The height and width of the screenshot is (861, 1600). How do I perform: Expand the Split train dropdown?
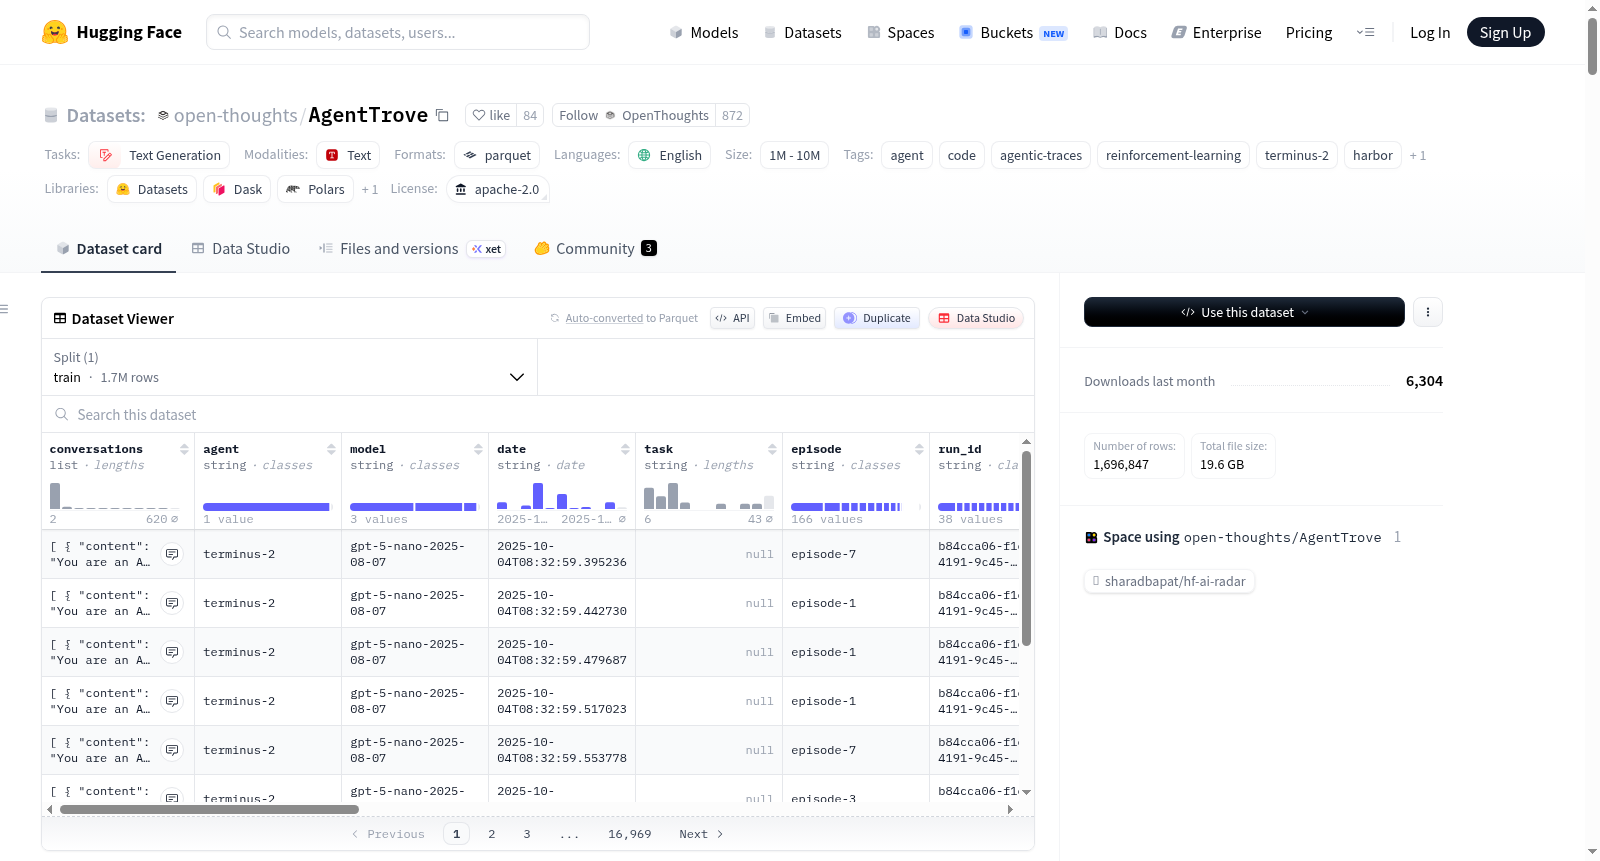pyautogui.click(x=289, y=367)
